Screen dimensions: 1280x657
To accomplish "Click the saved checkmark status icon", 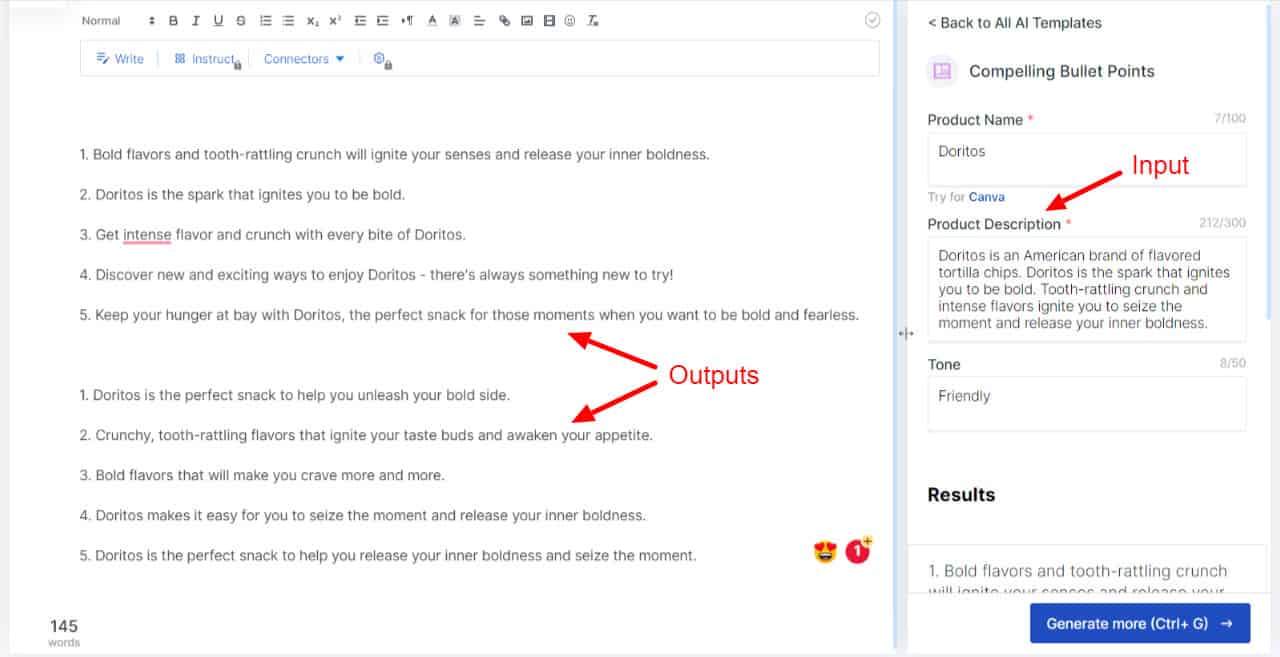I will tap(872, 20).
